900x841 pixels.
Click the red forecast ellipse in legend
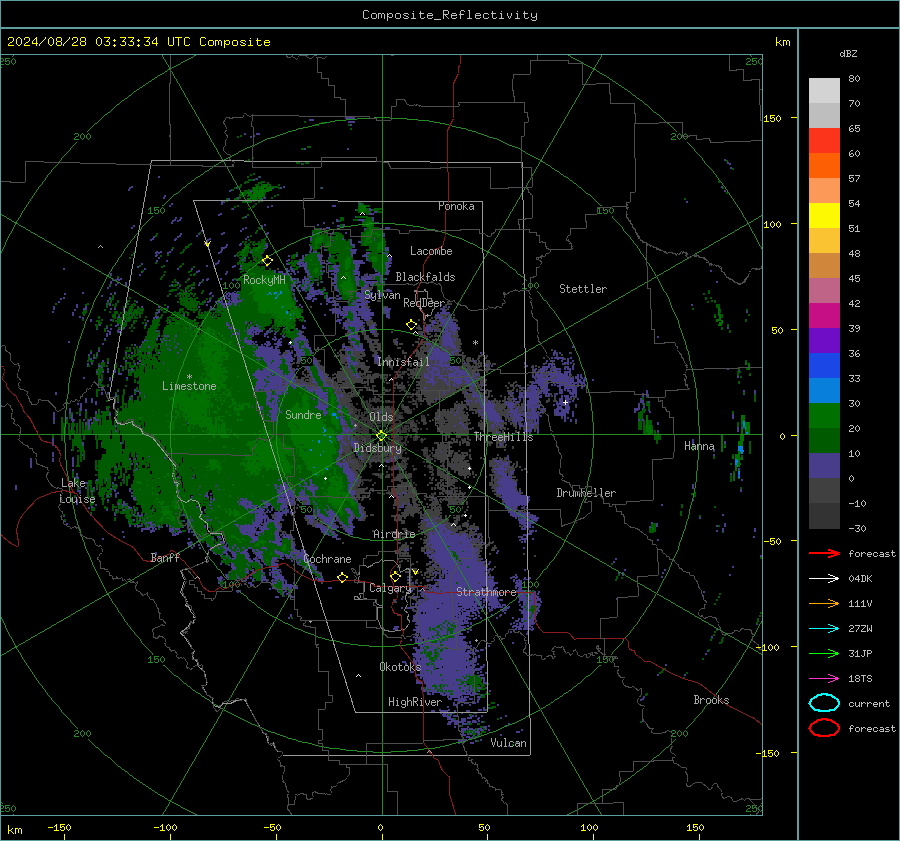(824, 728)
